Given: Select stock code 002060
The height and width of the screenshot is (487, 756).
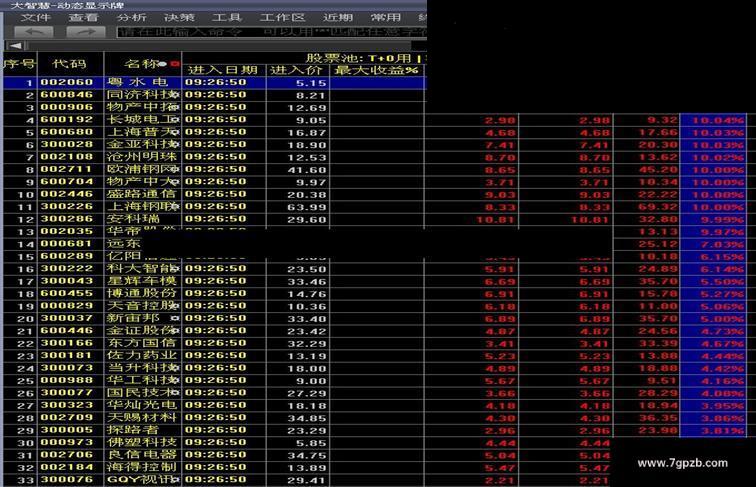Looking at the screenshot, I should click(x=67, y=82).
